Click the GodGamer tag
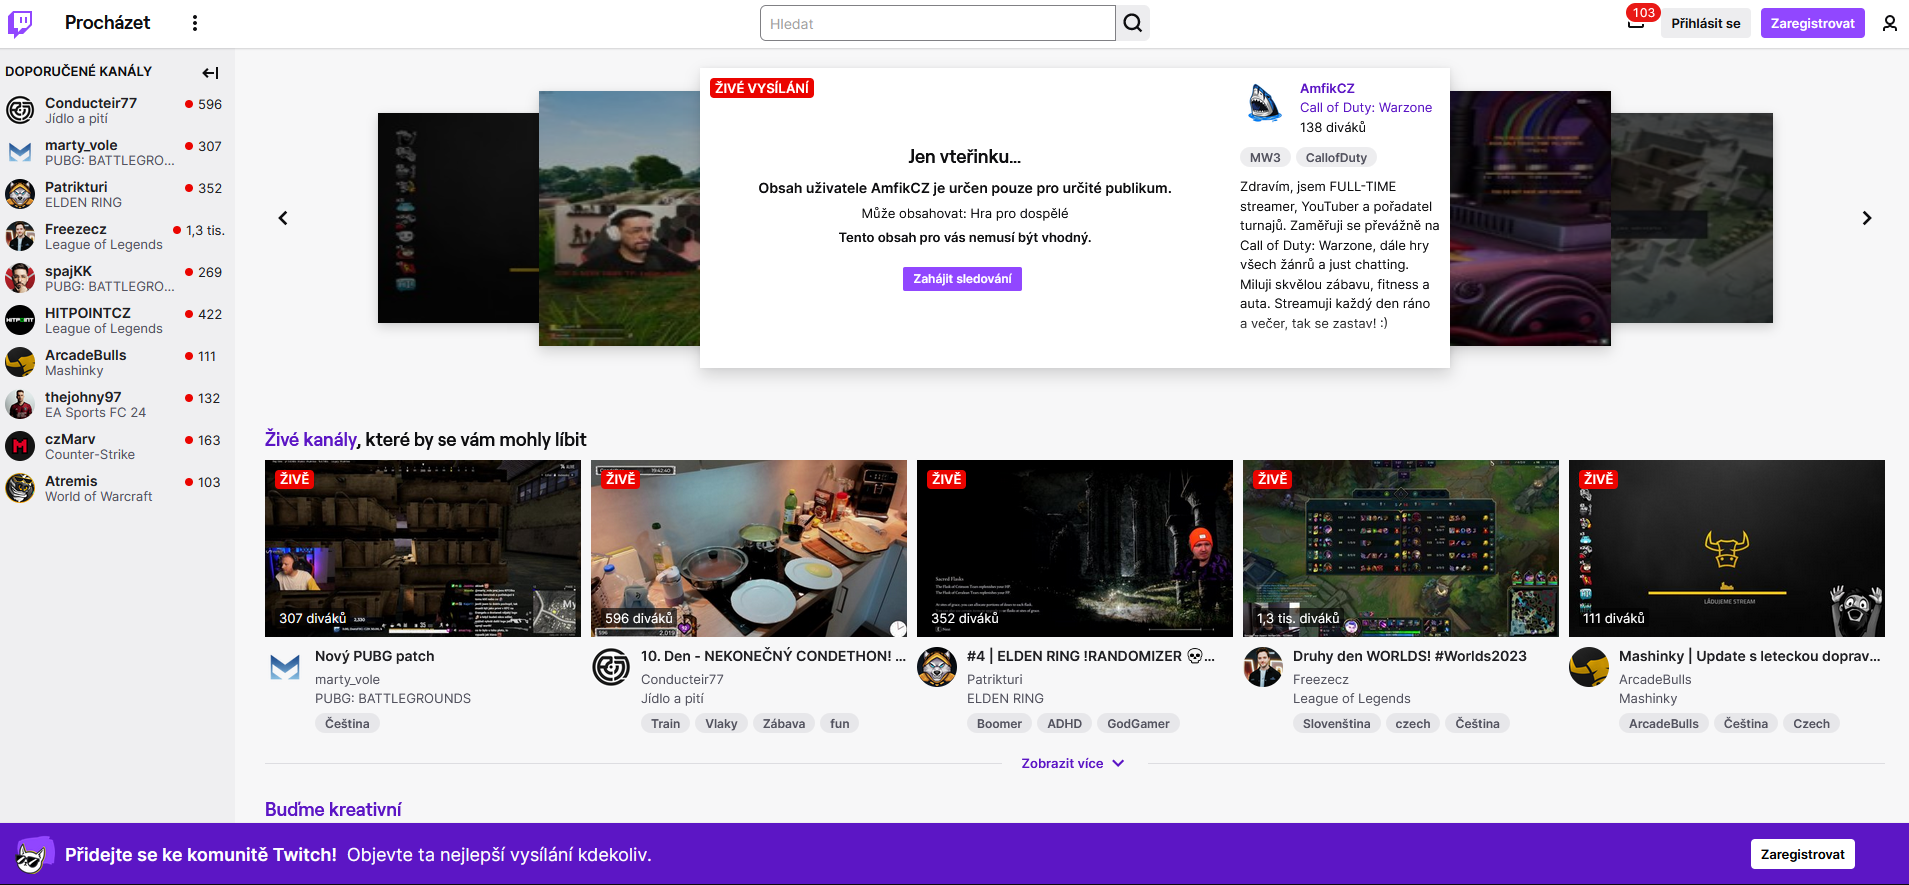This screenshot has height=885, width=1909. point(1138,723)
